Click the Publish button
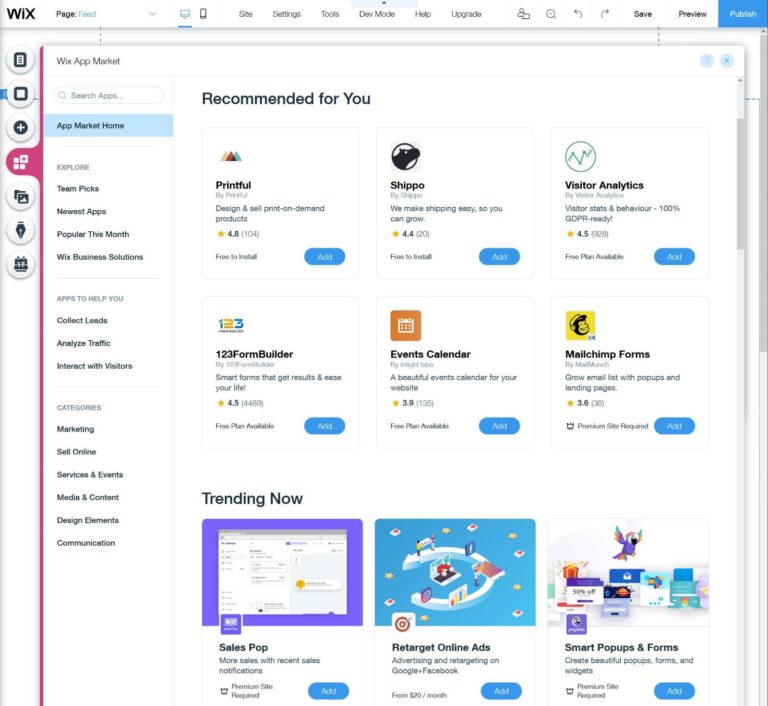This screenshot has height=706, width=768. pos(743,14)
